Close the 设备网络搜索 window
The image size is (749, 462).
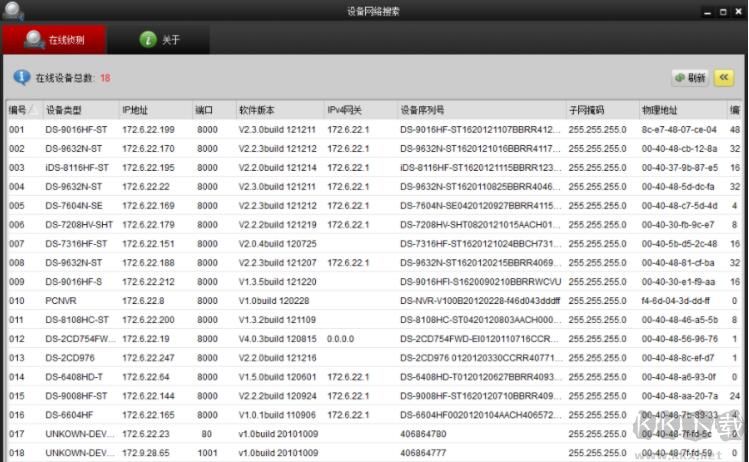click(738, 11)
